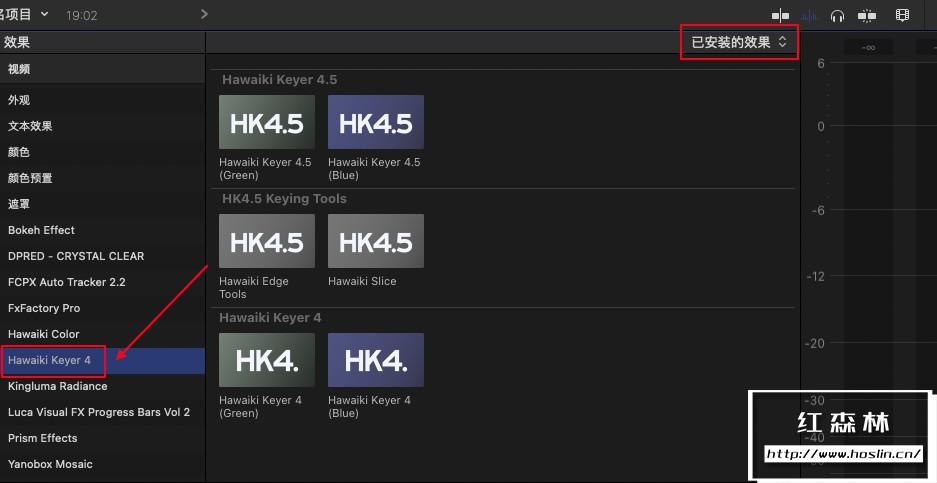
Task: Select FxFactory Pro category
Action: (x=102, y=308)
